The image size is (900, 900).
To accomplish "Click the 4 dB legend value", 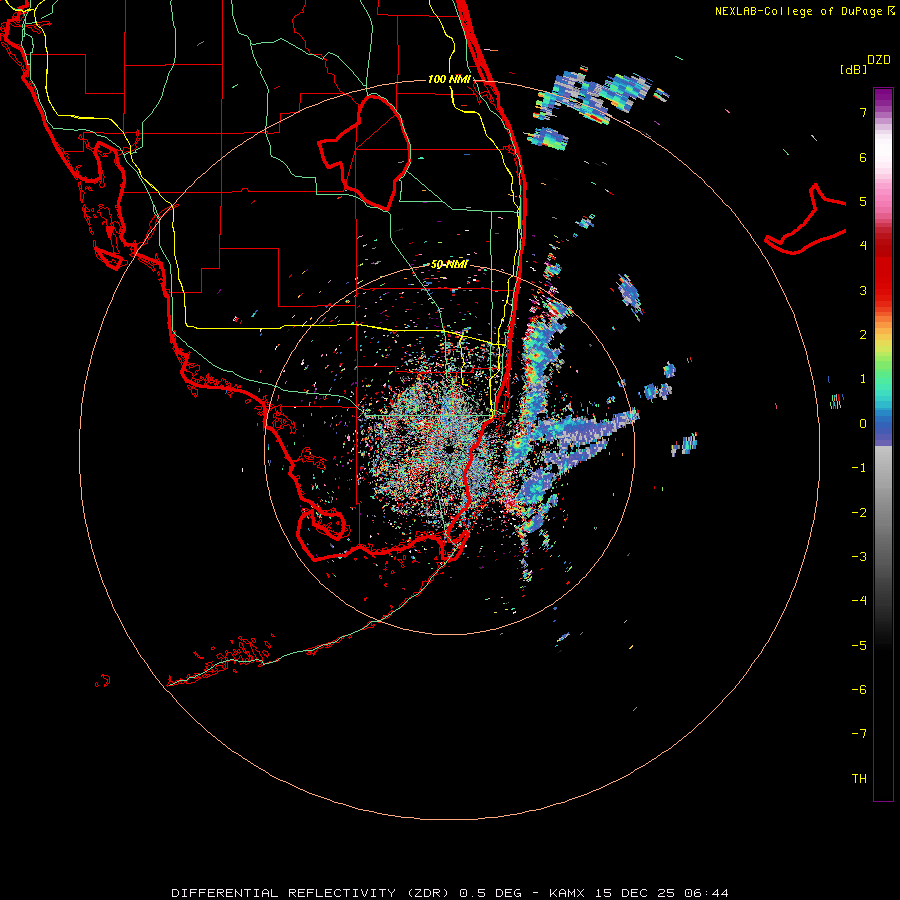I will coord(863,246).
